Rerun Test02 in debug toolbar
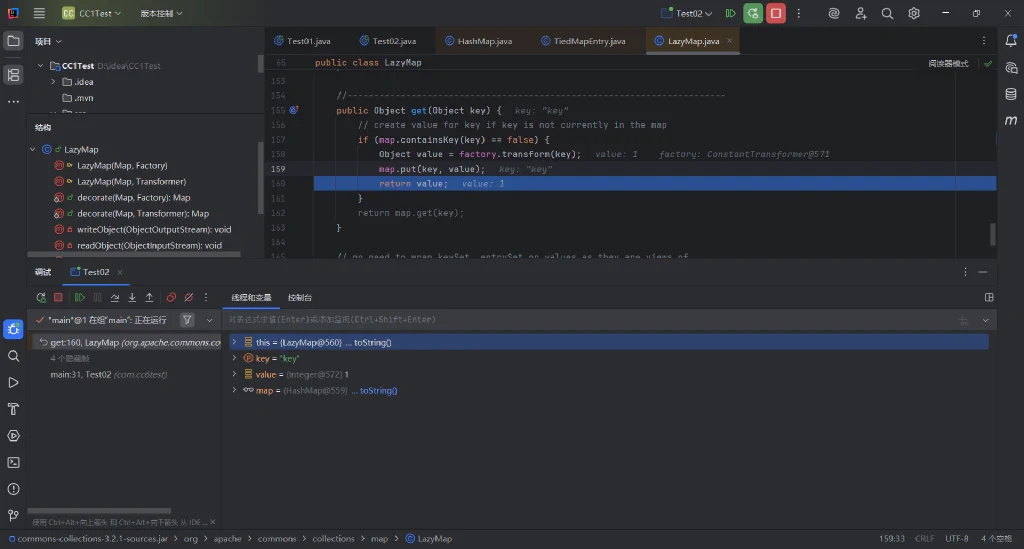 (41, 298)
